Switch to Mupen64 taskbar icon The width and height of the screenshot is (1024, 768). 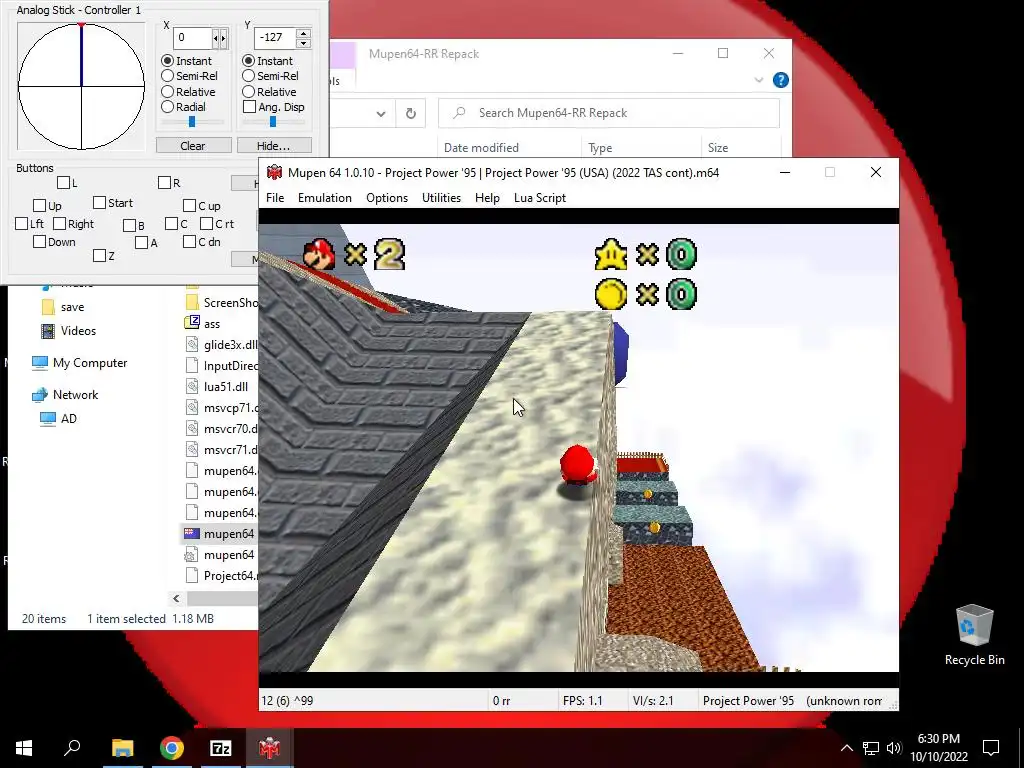click(269, 748)
